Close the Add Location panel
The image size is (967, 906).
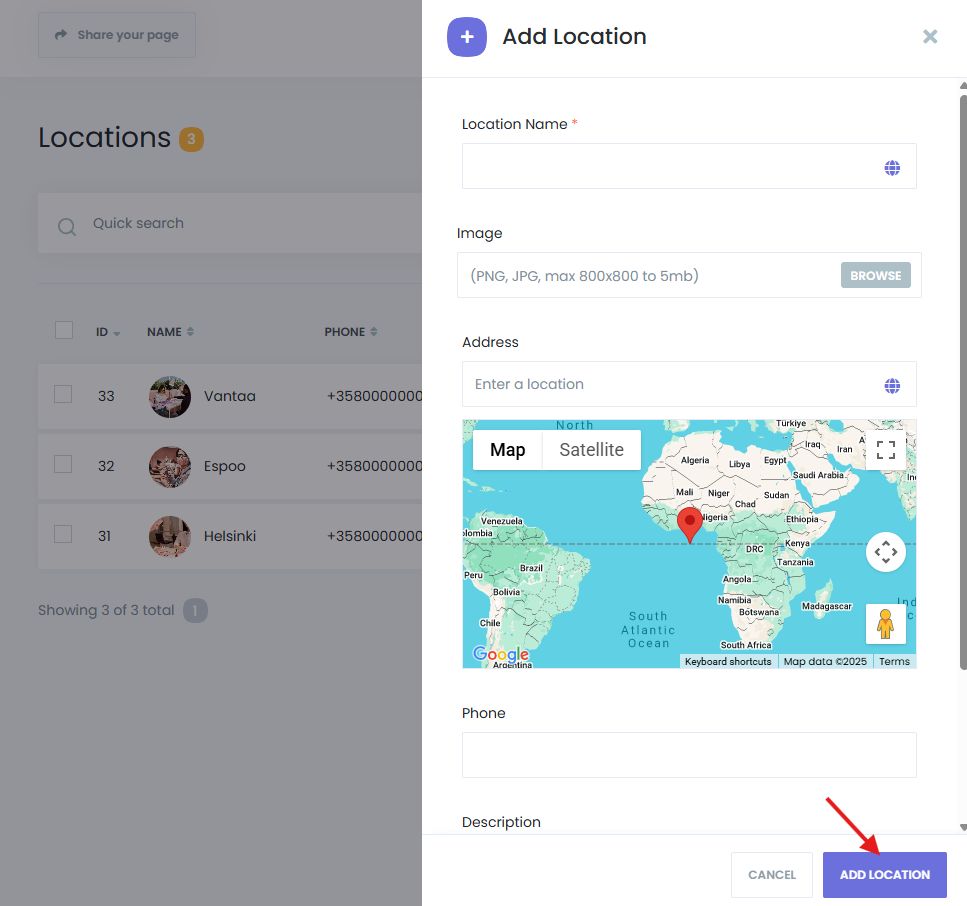tap(930, 37)
